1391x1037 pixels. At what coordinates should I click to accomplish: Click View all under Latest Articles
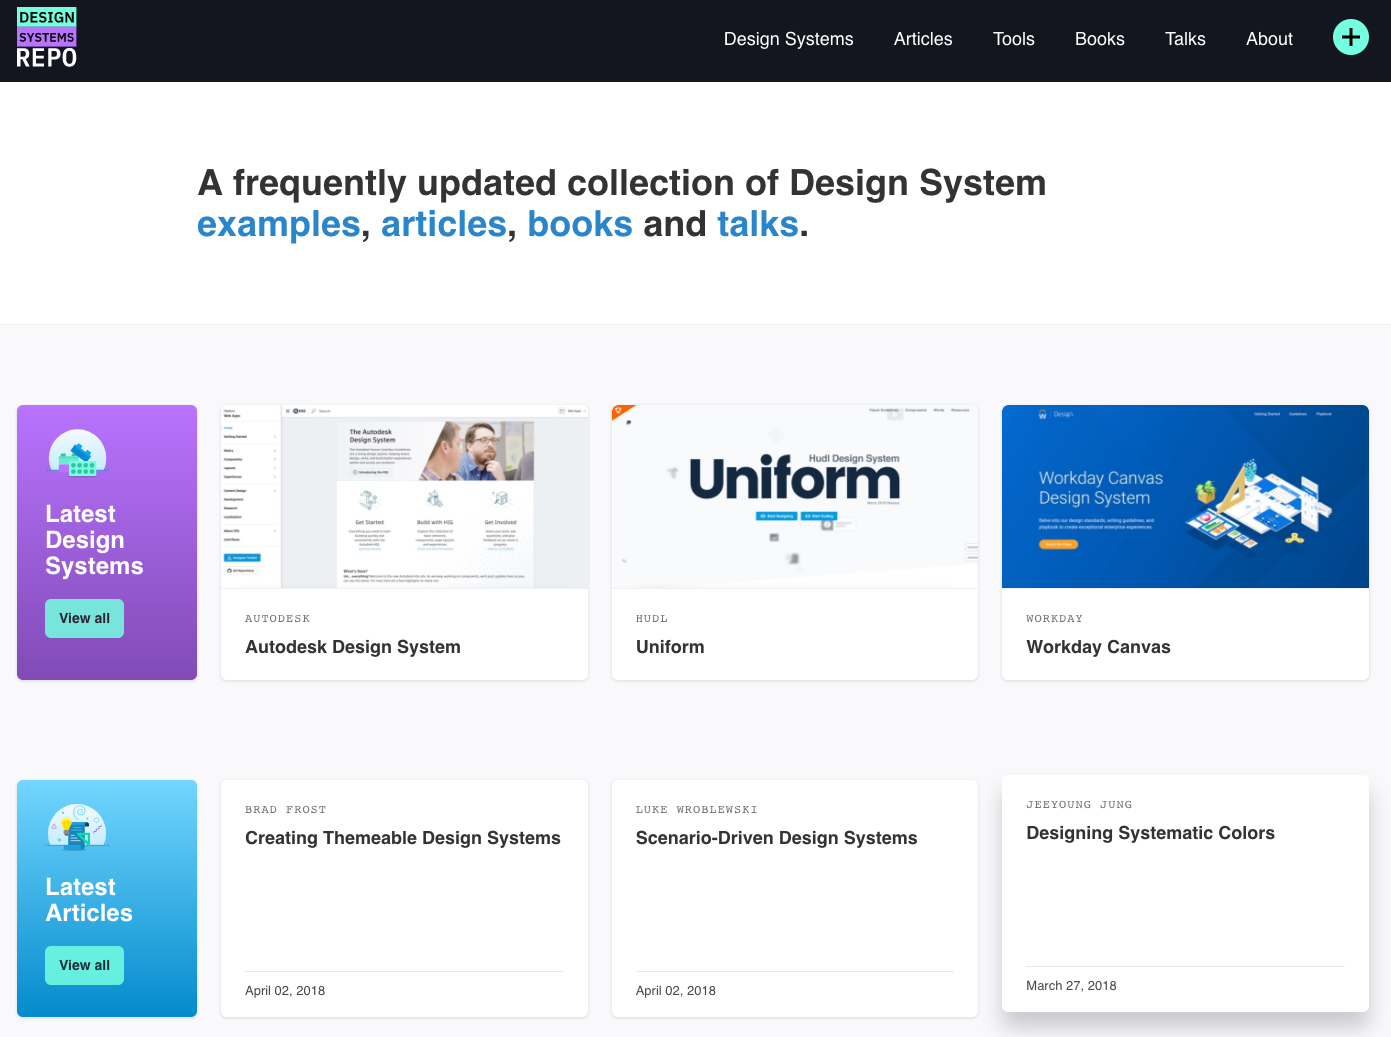84,965
